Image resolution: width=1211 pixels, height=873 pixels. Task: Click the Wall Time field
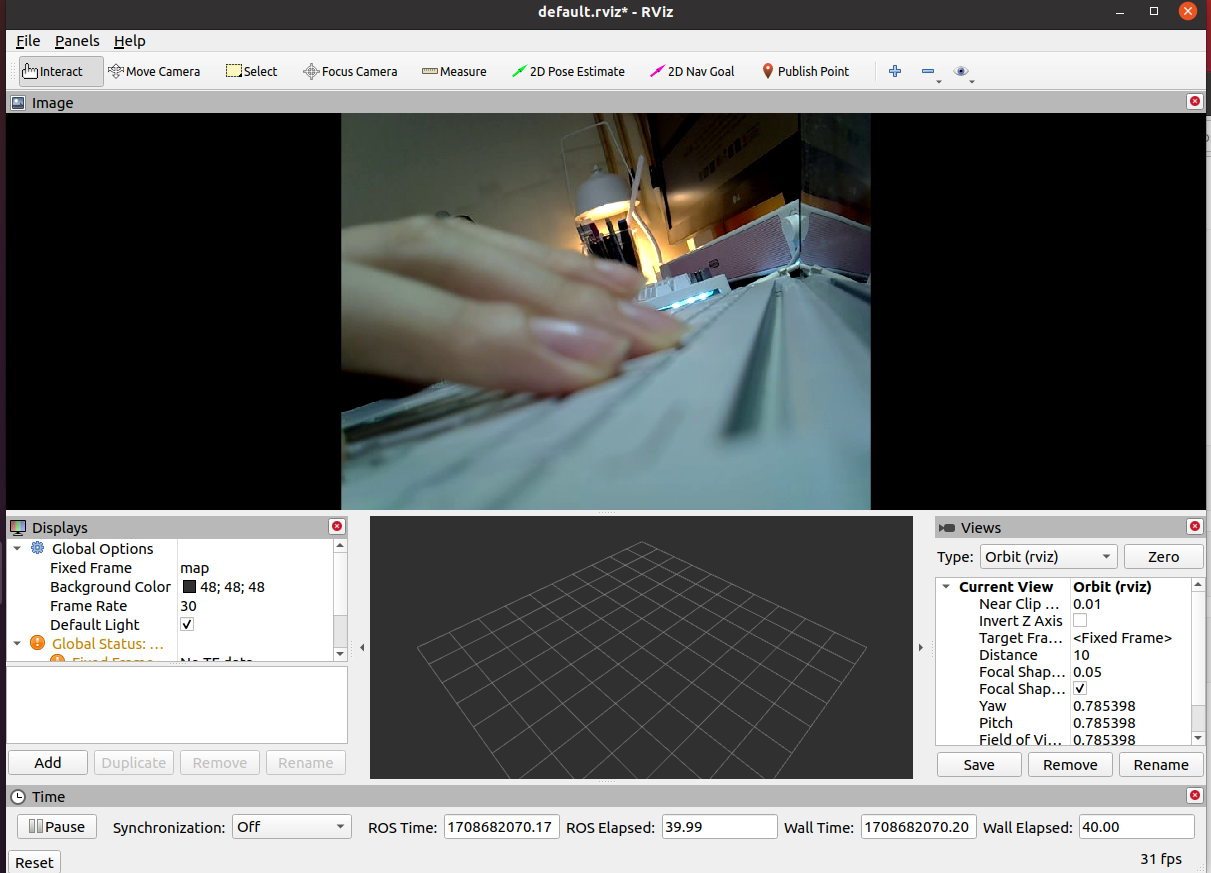pos(918,827)
